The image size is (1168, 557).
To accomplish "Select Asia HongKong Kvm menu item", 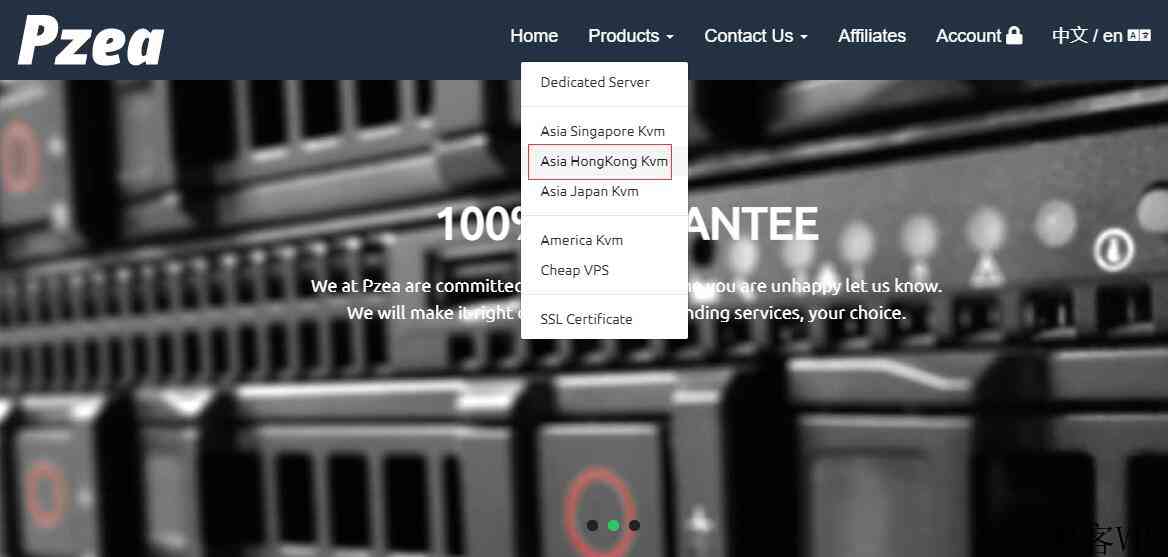I will [603, 161].
